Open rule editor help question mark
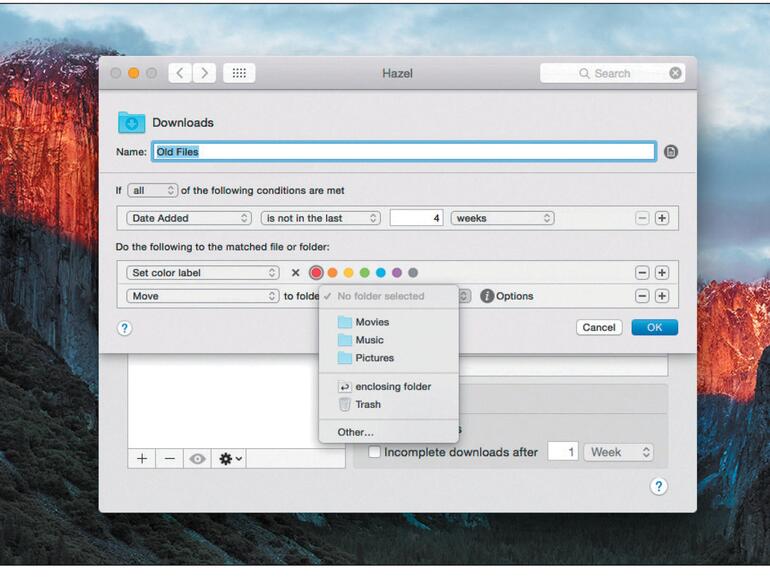The image size is (770, 578). (x=125, y=328)
